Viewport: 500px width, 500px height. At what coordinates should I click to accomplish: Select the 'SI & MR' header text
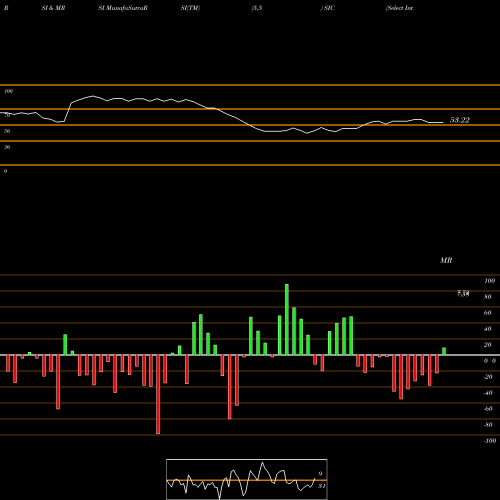pyautogui.click(x=53, y=8)
